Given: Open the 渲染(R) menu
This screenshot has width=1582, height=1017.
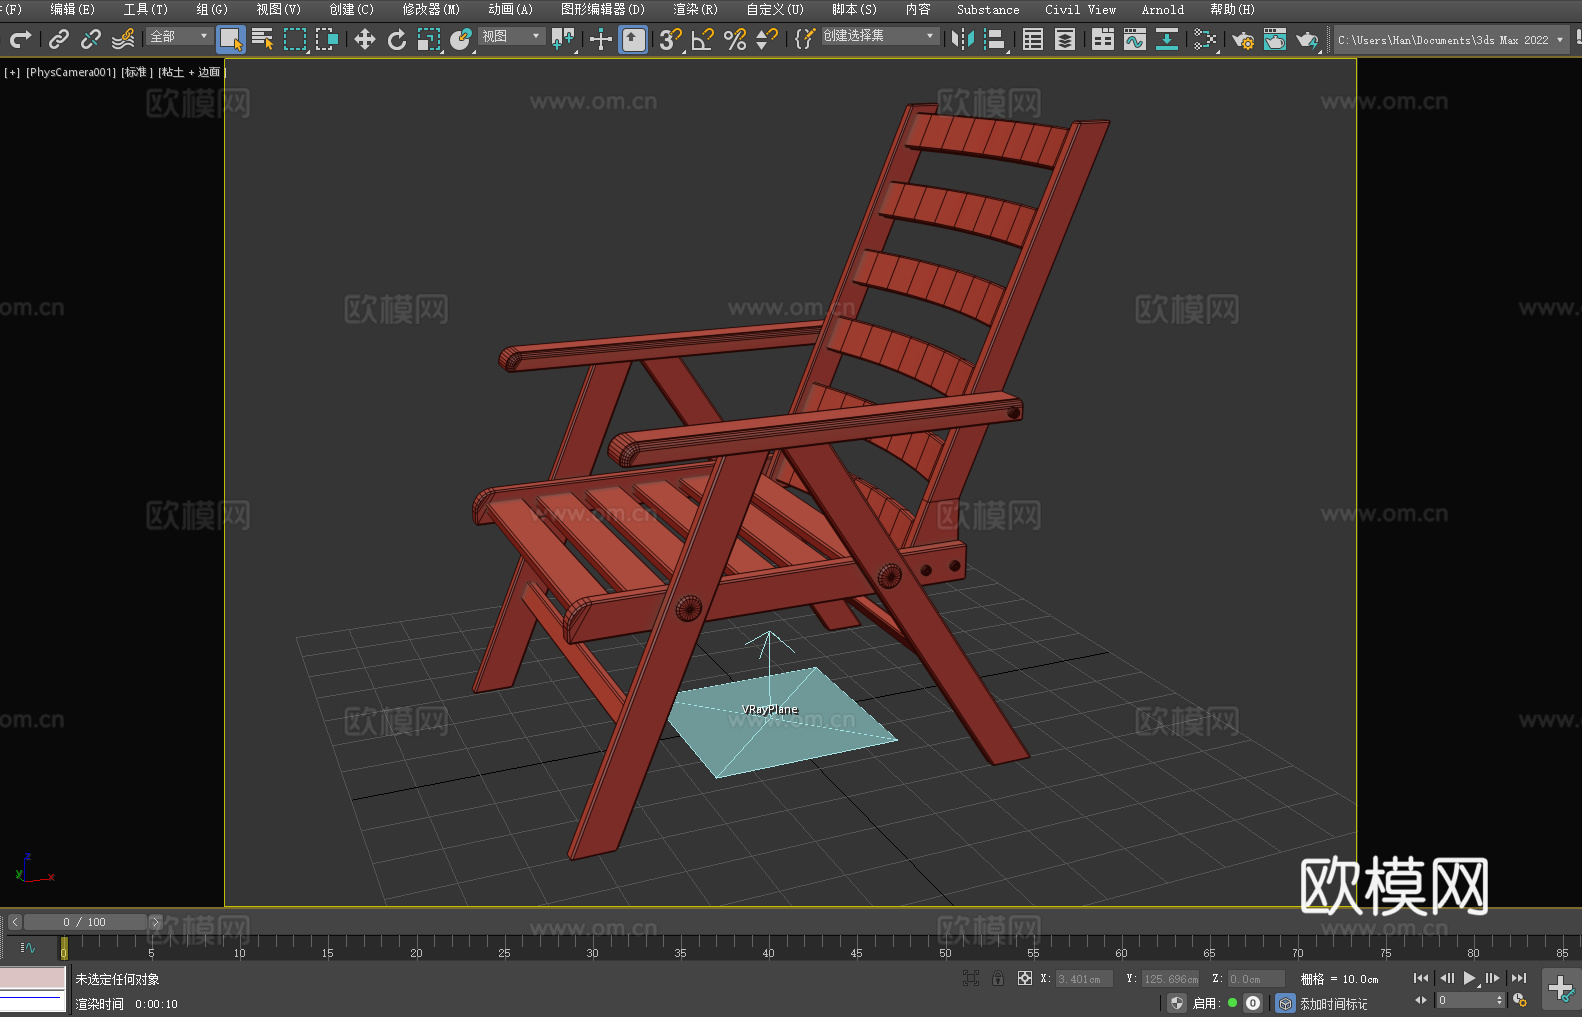Looking at the screenshot, I should (695, 9).
